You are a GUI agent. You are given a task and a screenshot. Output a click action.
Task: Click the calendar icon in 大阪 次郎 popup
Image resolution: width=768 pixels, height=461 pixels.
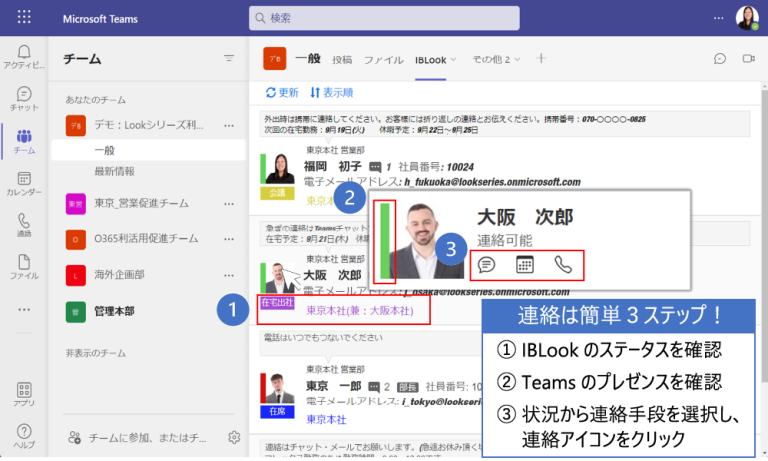click(x=525, y=265)
